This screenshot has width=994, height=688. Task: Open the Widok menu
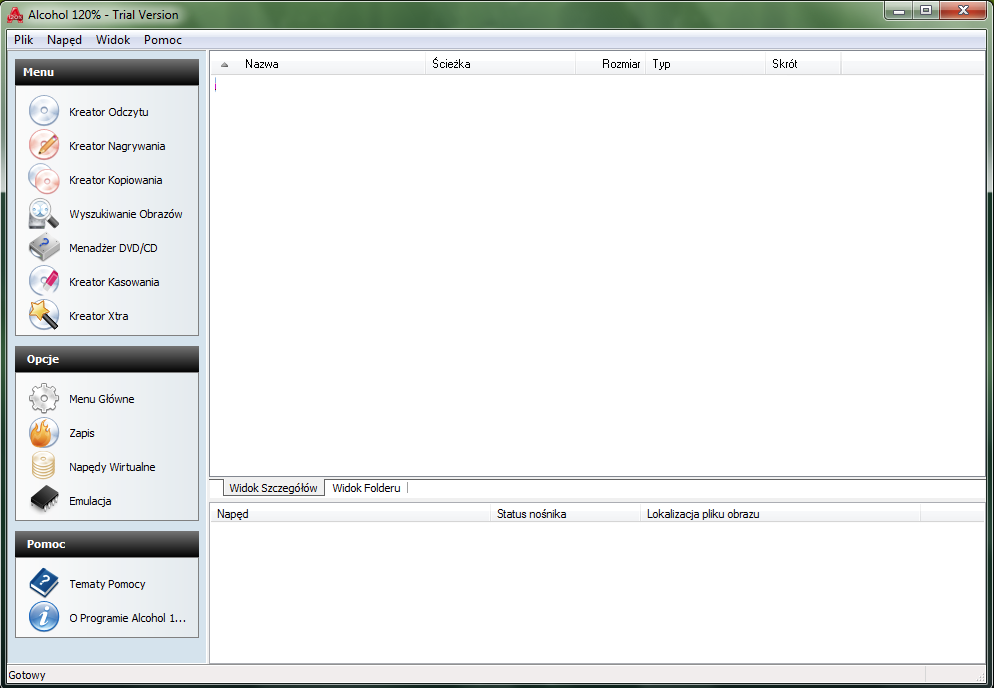pos(113,39)
